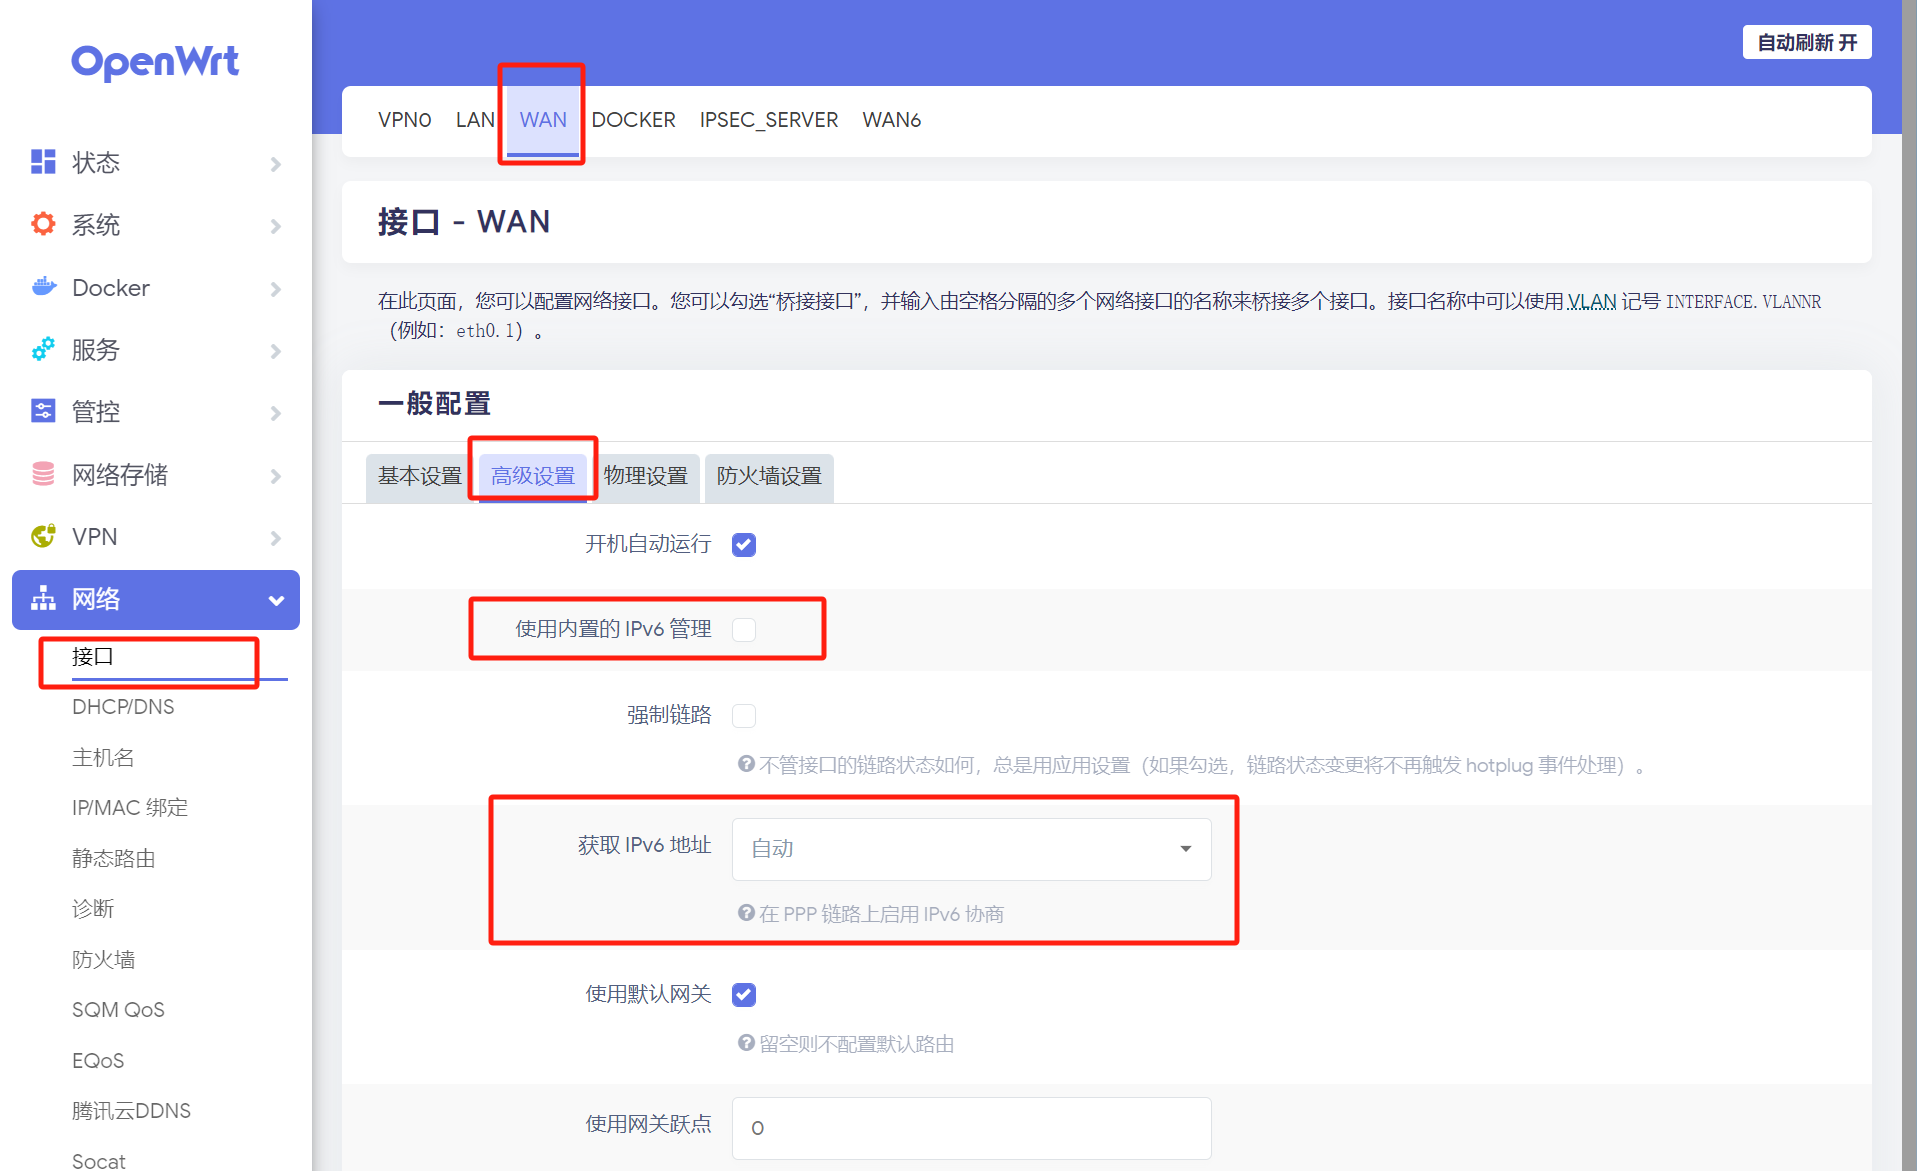1917x1171 pixels.
Task: Click the Network Storage database icon
Action: click(43, 474)
